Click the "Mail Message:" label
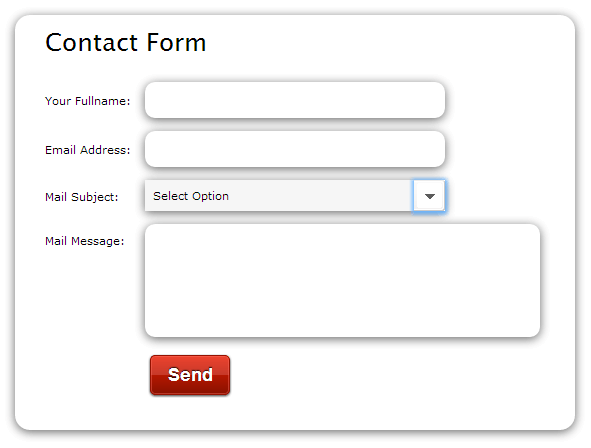The height and width of the screenshot is (448, 591). (84, 241)
